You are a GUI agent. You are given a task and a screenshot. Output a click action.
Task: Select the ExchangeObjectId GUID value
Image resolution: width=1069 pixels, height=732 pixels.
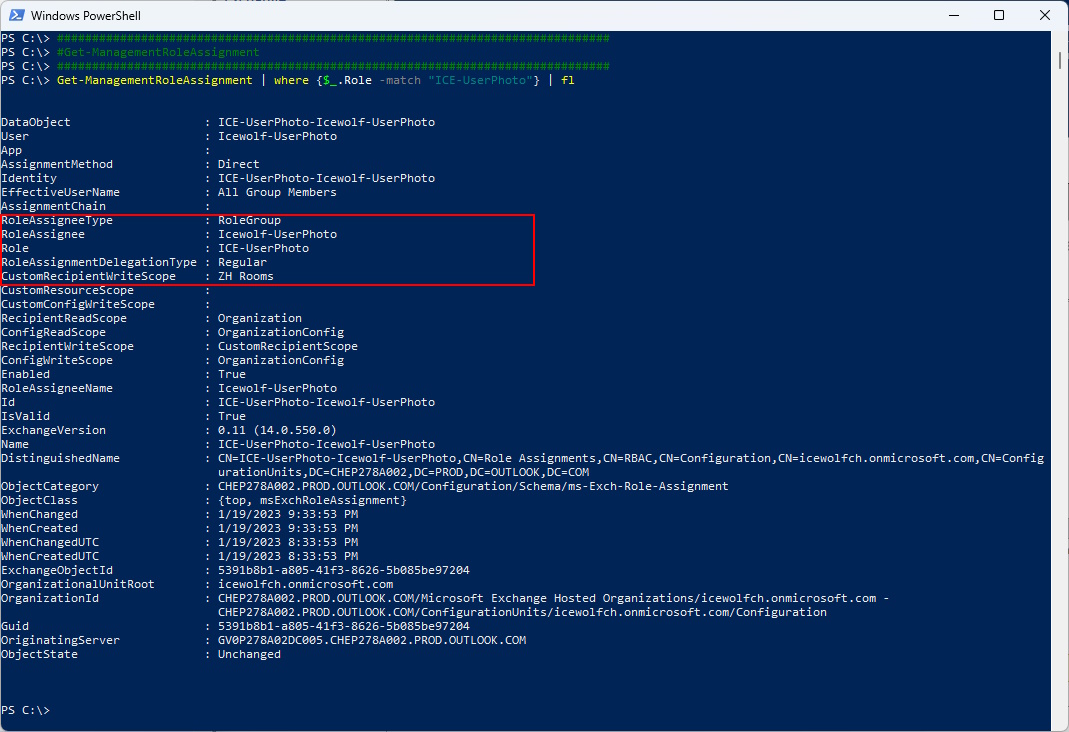tap(344, 570)
